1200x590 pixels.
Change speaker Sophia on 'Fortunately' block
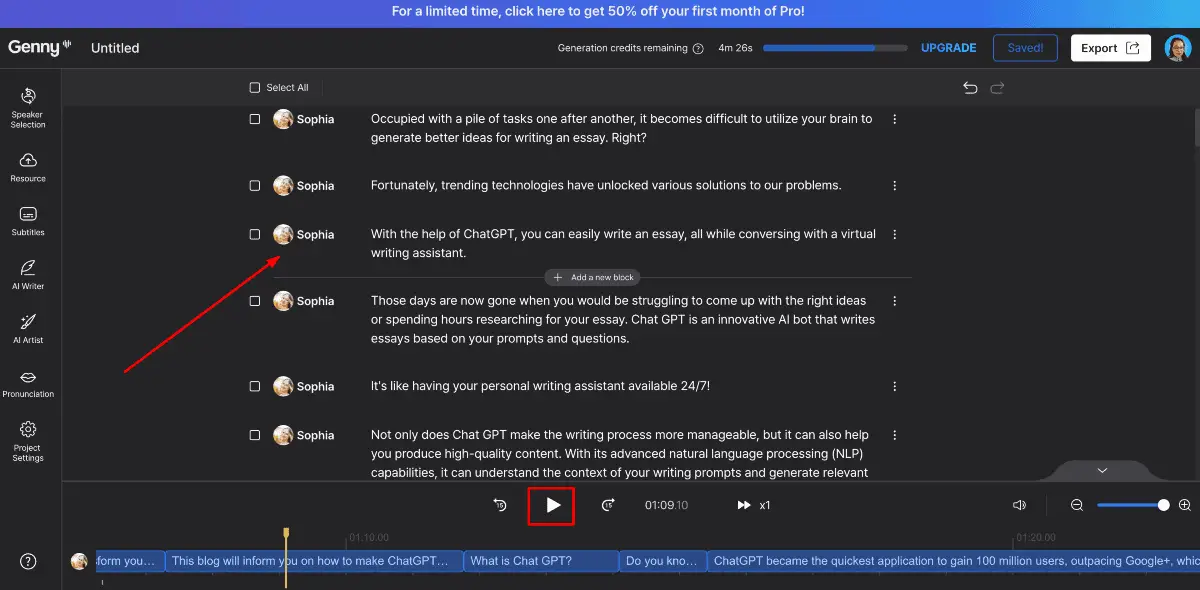(304, 186)
